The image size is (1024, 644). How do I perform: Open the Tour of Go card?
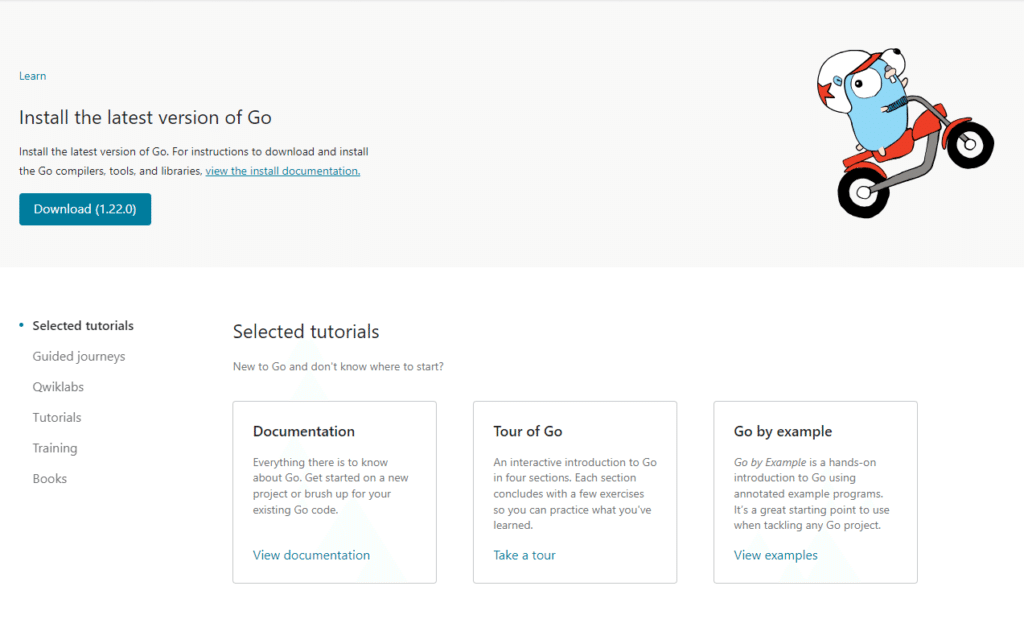(x=575, y=491)
